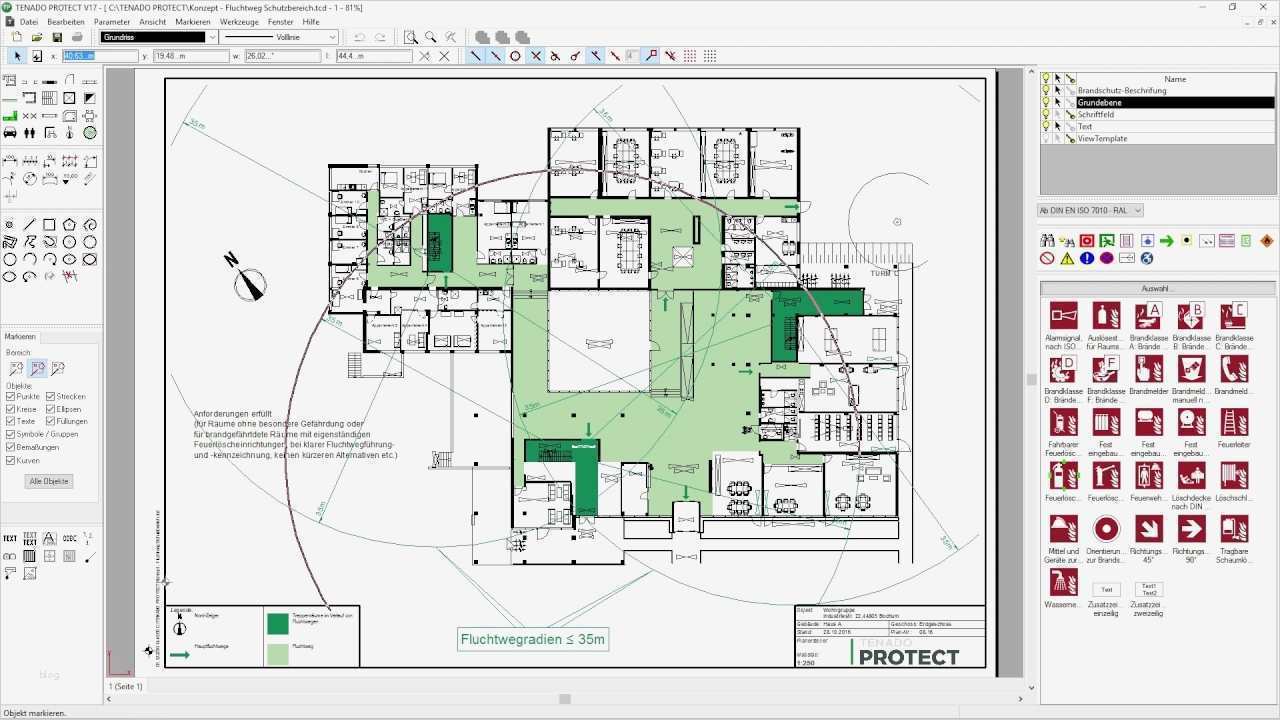Pick the Richtungspfeil 45° symbol
The height and width of the screenshot is (720, 1280).
pos(1148,528)
